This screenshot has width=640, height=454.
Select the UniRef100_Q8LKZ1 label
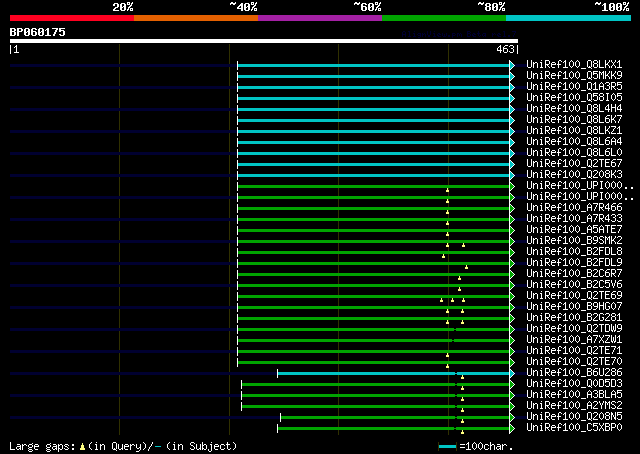coord(574,131)
